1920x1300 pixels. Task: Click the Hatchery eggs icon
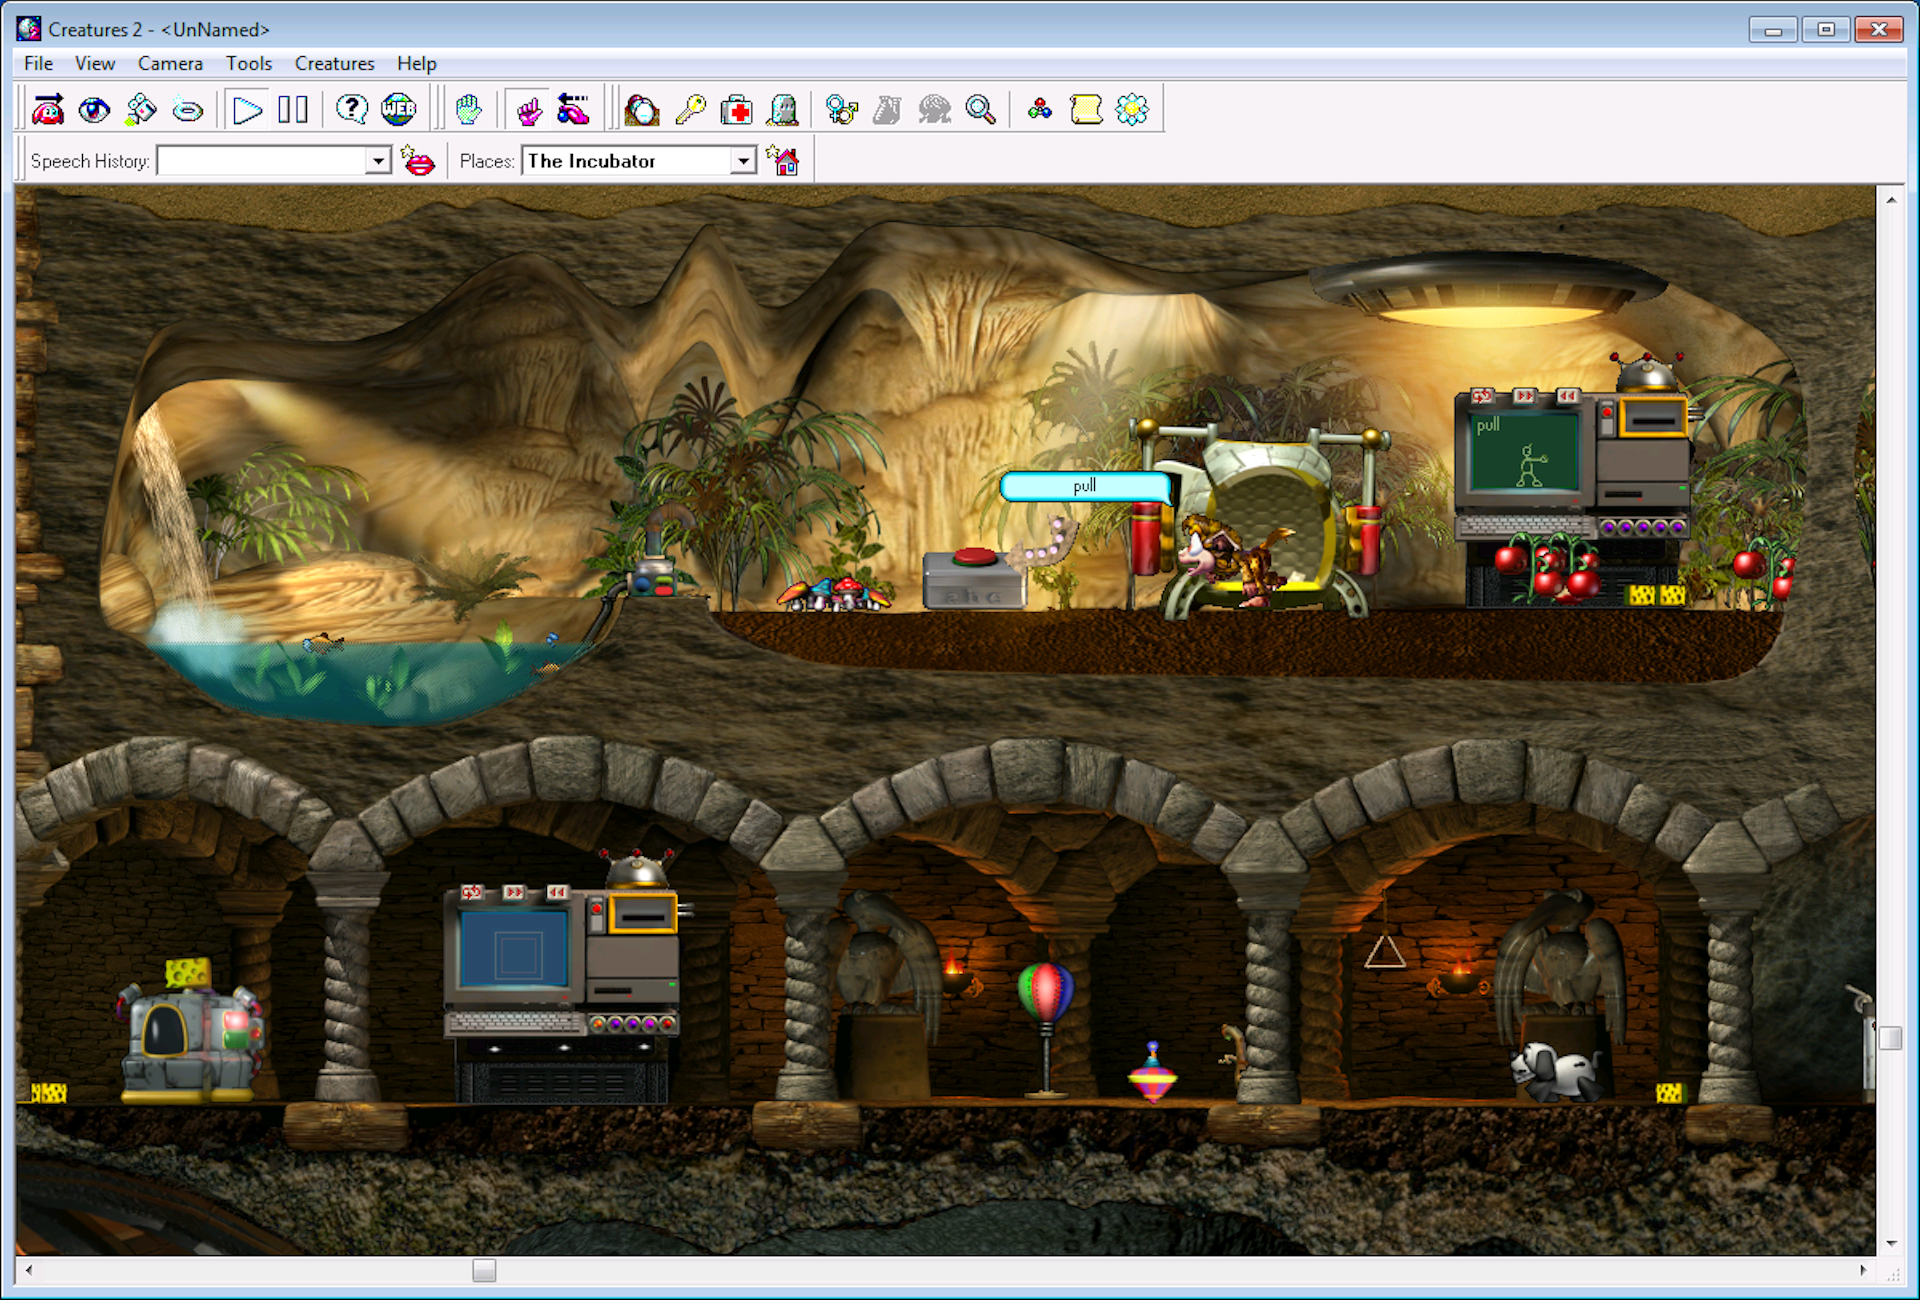(641, 109)
